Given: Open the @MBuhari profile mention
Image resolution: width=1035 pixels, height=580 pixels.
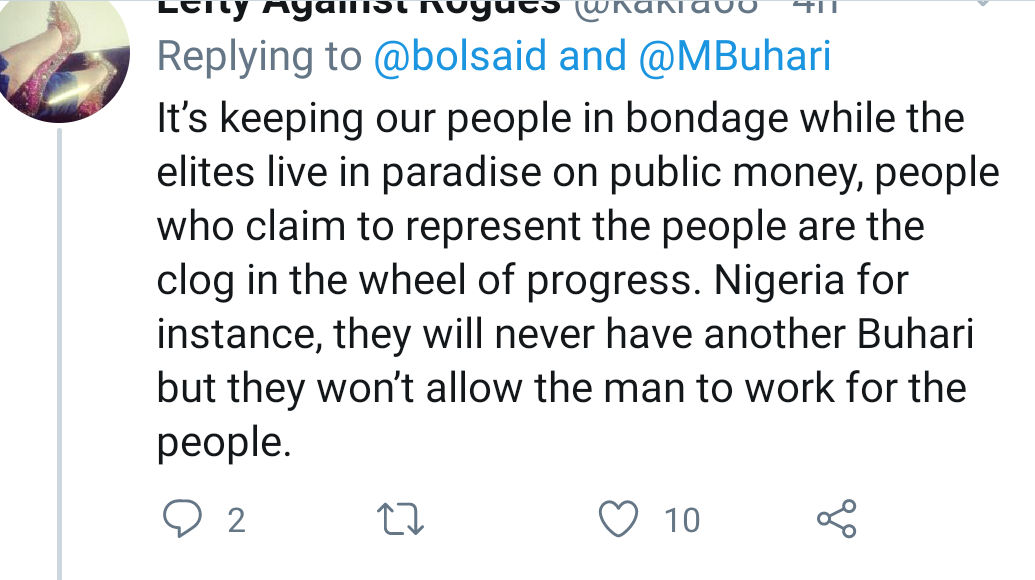Looking at the screenshot, I should click(x=735, y=57).
